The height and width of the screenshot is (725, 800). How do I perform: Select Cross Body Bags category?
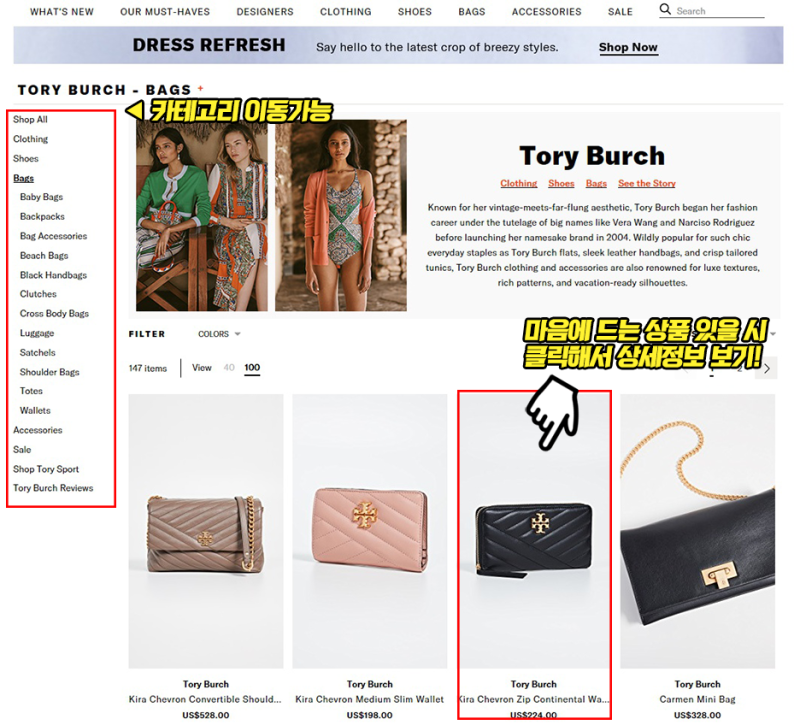54,313
